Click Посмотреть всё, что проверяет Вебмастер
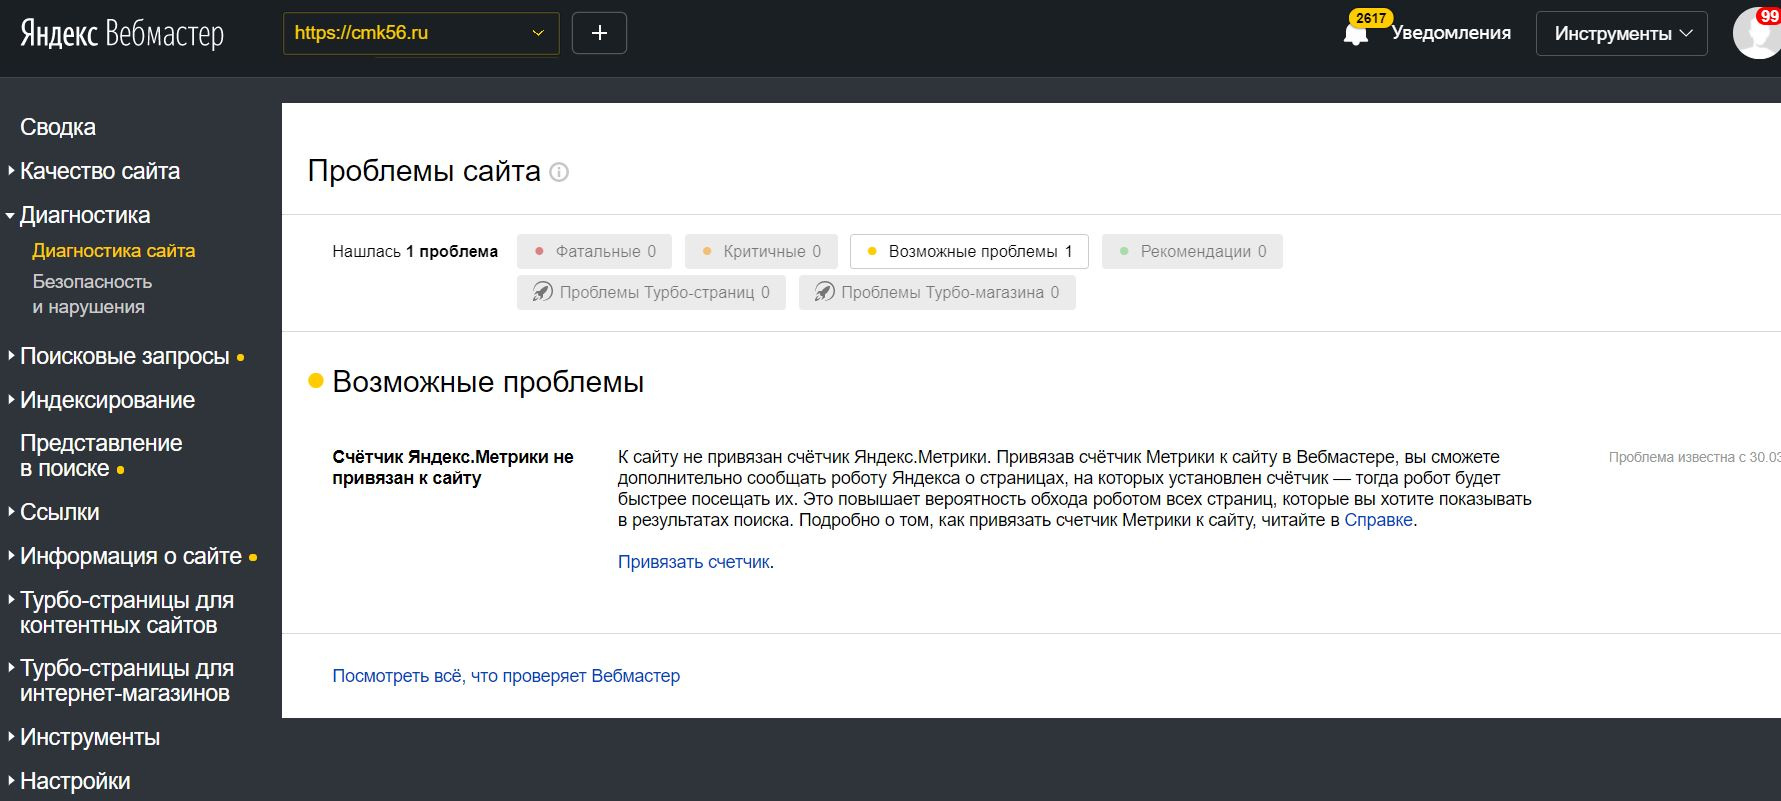Screen dimensions: 1781x801 [506, 676]
